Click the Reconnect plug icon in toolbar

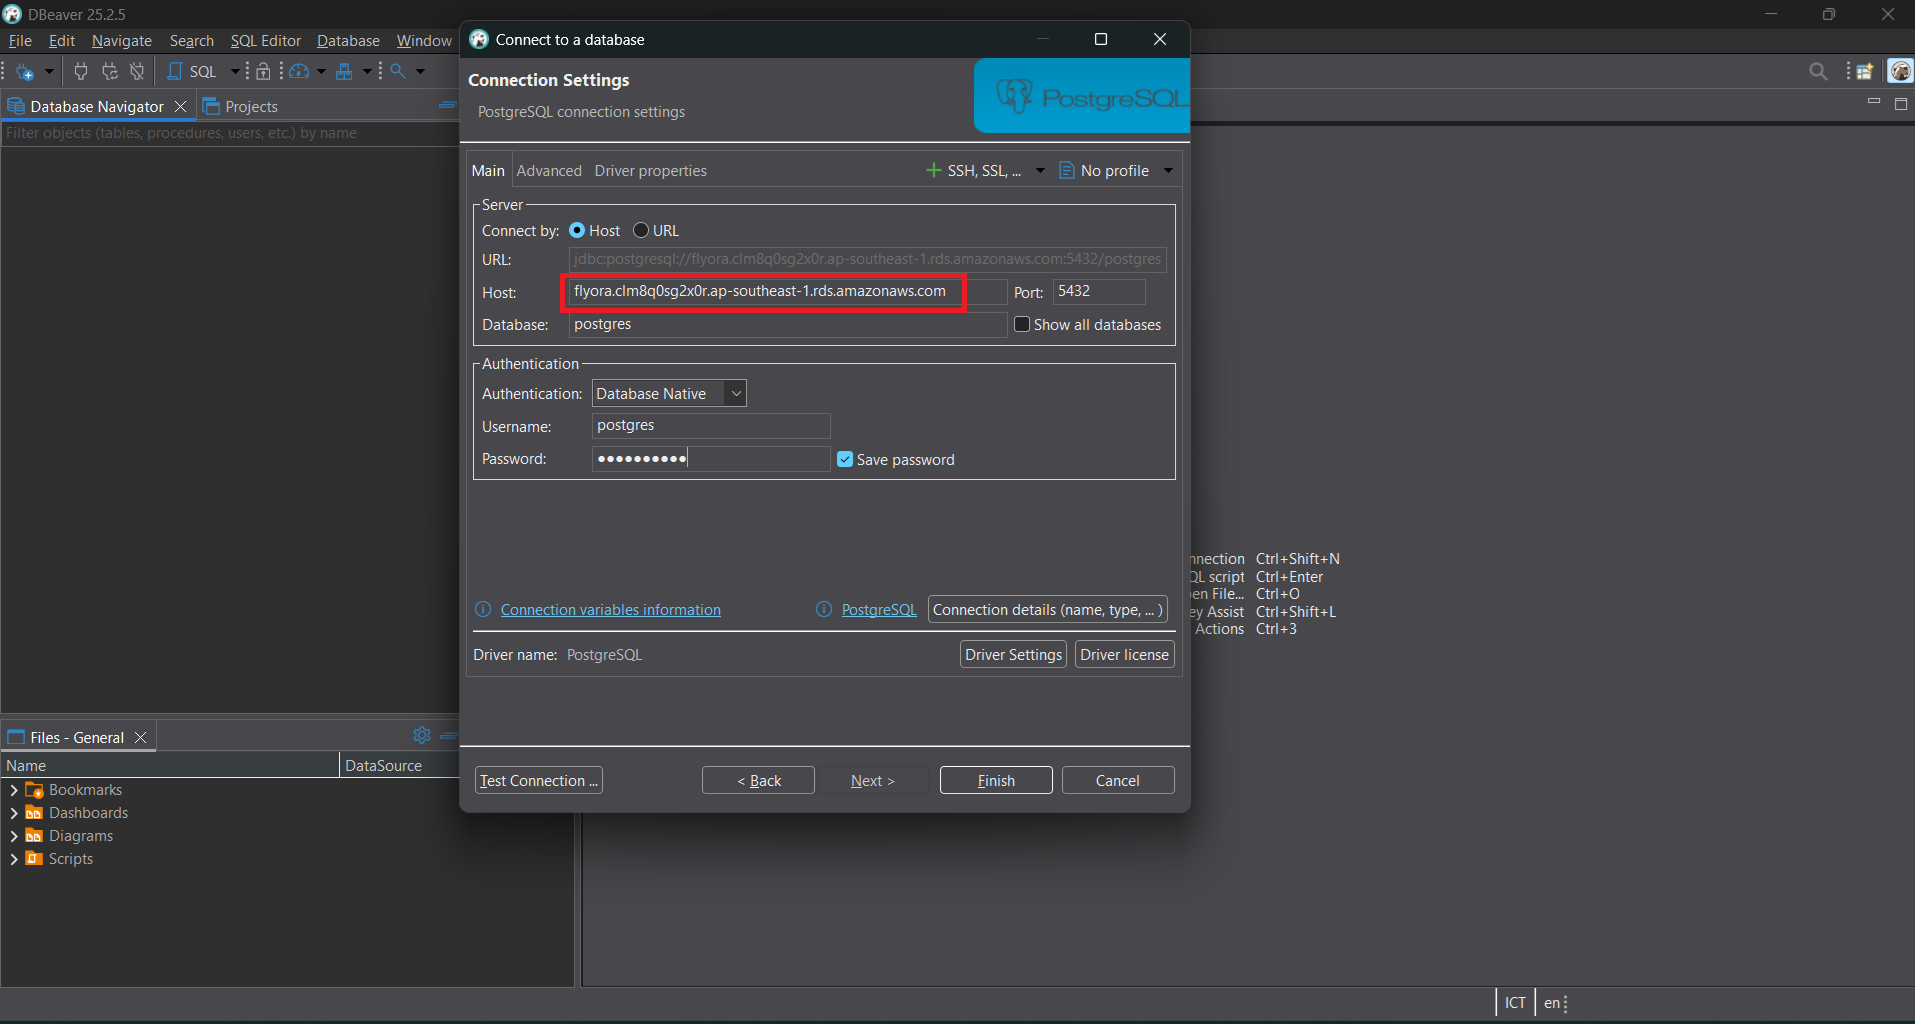pyautogui.click(x=109, y=71)
